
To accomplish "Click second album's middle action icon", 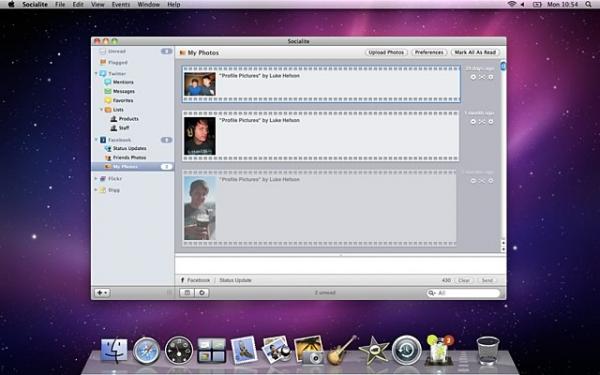I will click(x=482, y=122).
